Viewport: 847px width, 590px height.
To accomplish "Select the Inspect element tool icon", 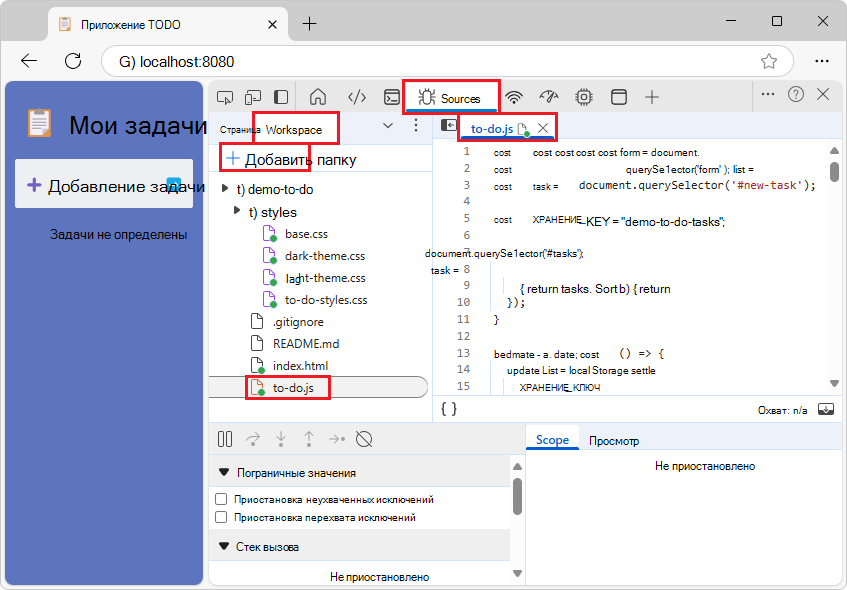I will pyautogui.click(x=225, y=97).
